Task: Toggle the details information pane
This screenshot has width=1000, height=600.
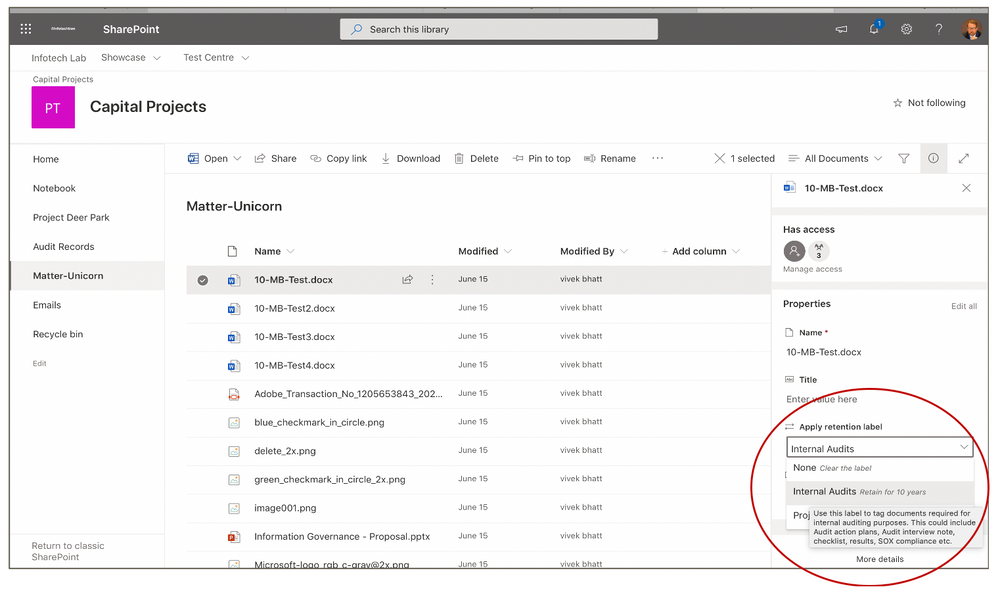Action: tap(933, 158)
